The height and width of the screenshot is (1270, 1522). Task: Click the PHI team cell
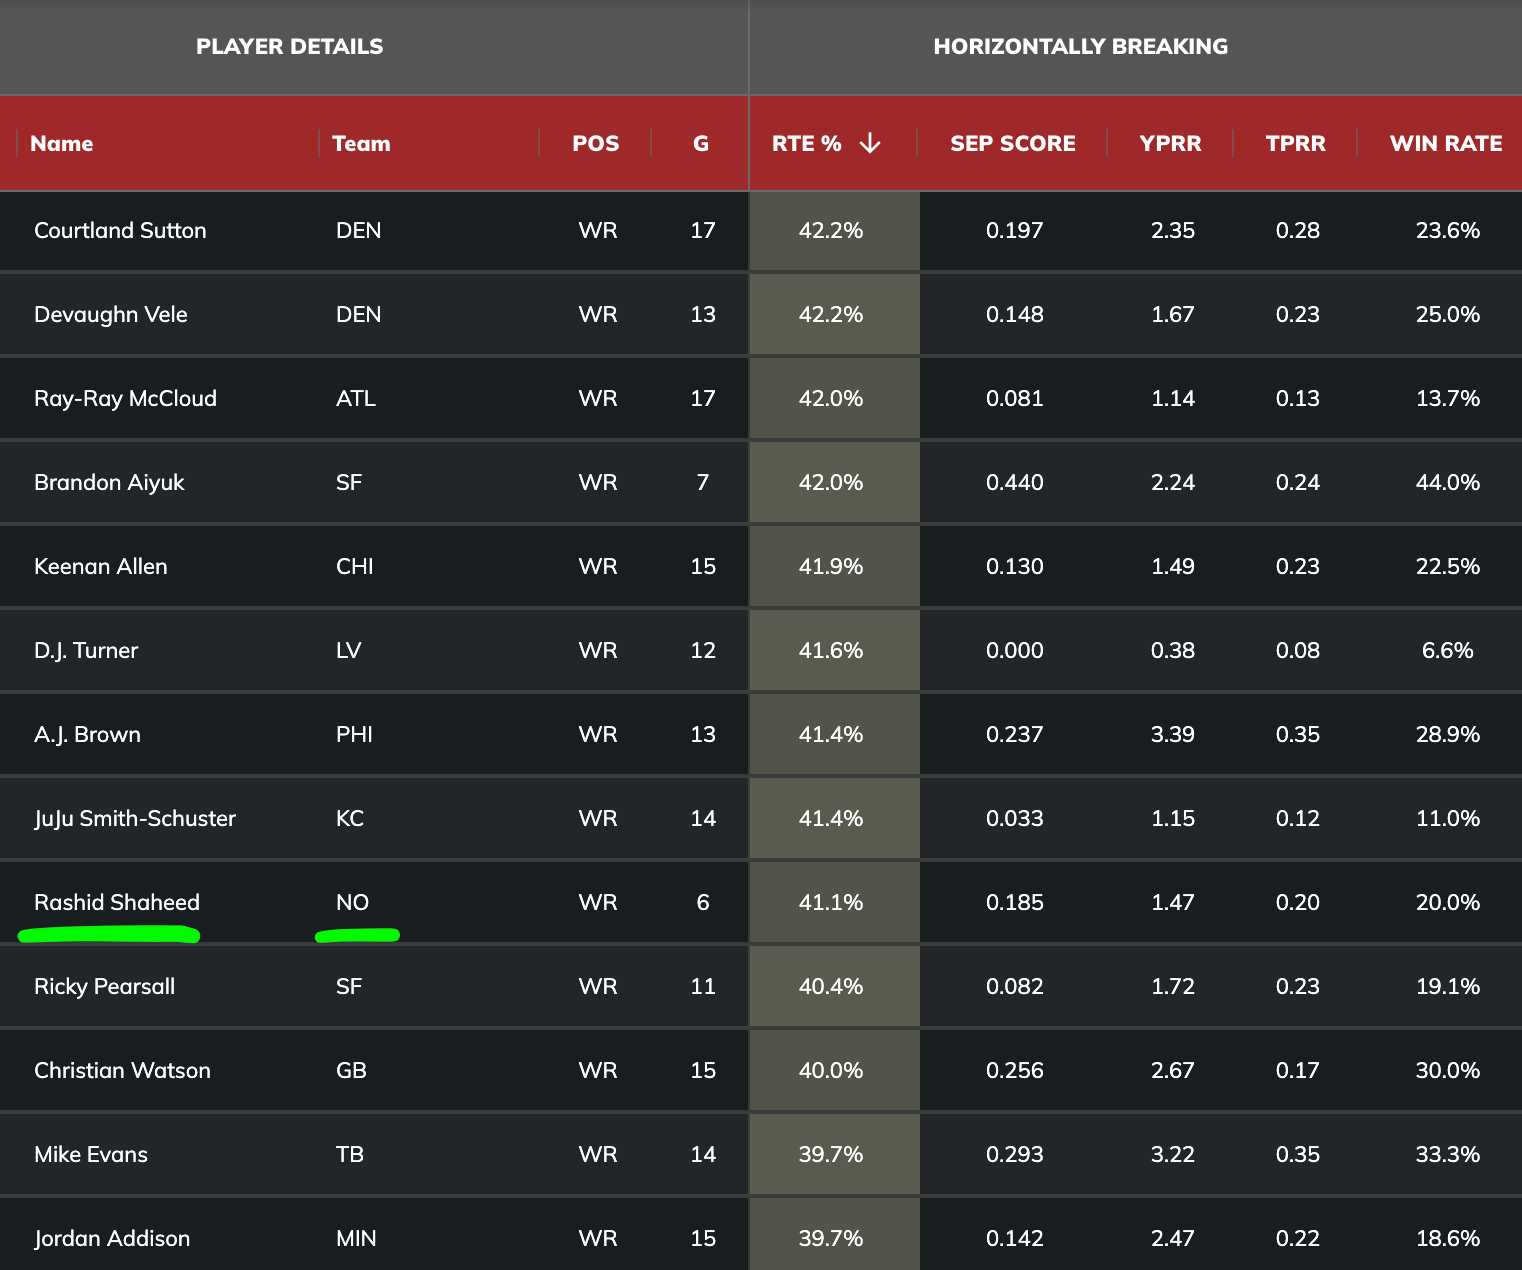(x=354, y=734)
